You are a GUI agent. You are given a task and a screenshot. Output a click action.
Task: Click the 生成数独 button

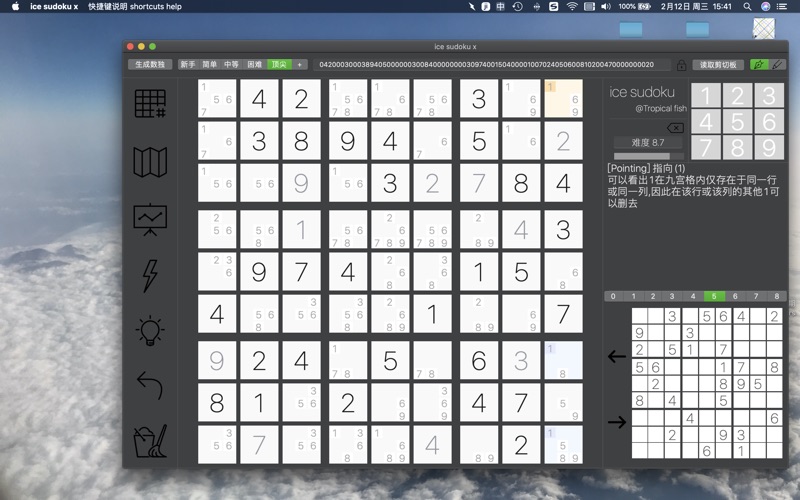[150, 64]
